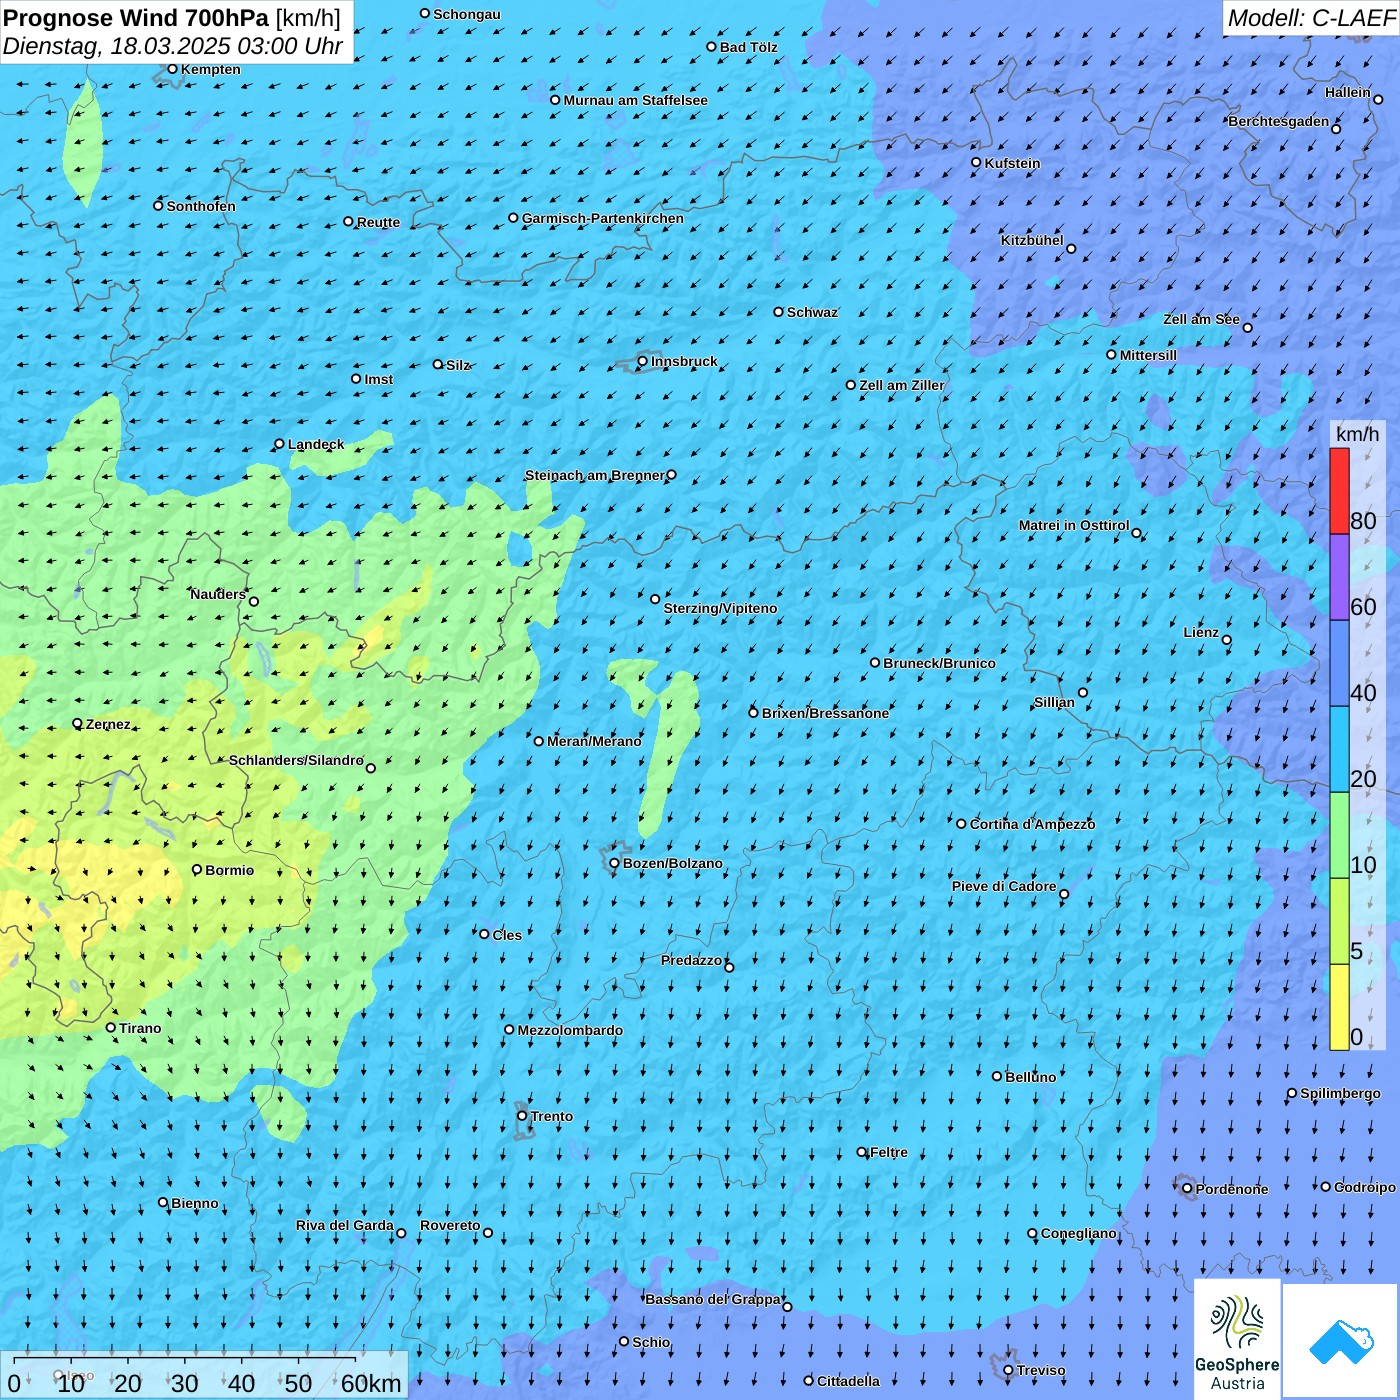
Task: Select the Bruneck/Brunico label
Action: tap(939, 663)
